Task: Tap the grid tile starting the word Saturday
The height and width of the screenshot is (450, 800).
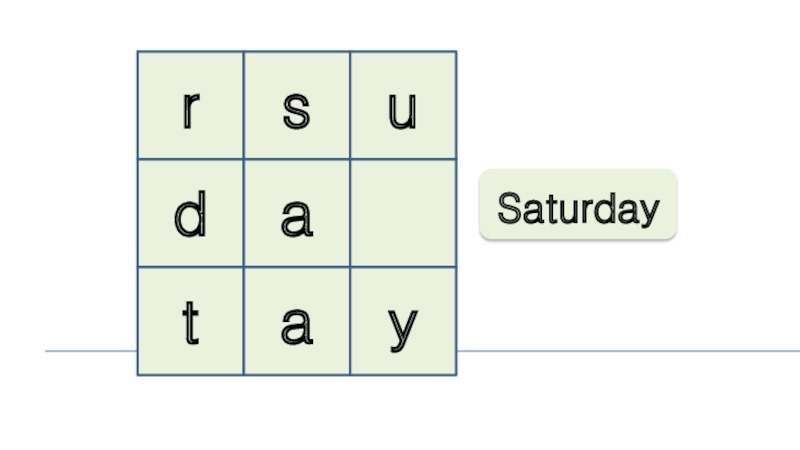Action: click(297, 106)
